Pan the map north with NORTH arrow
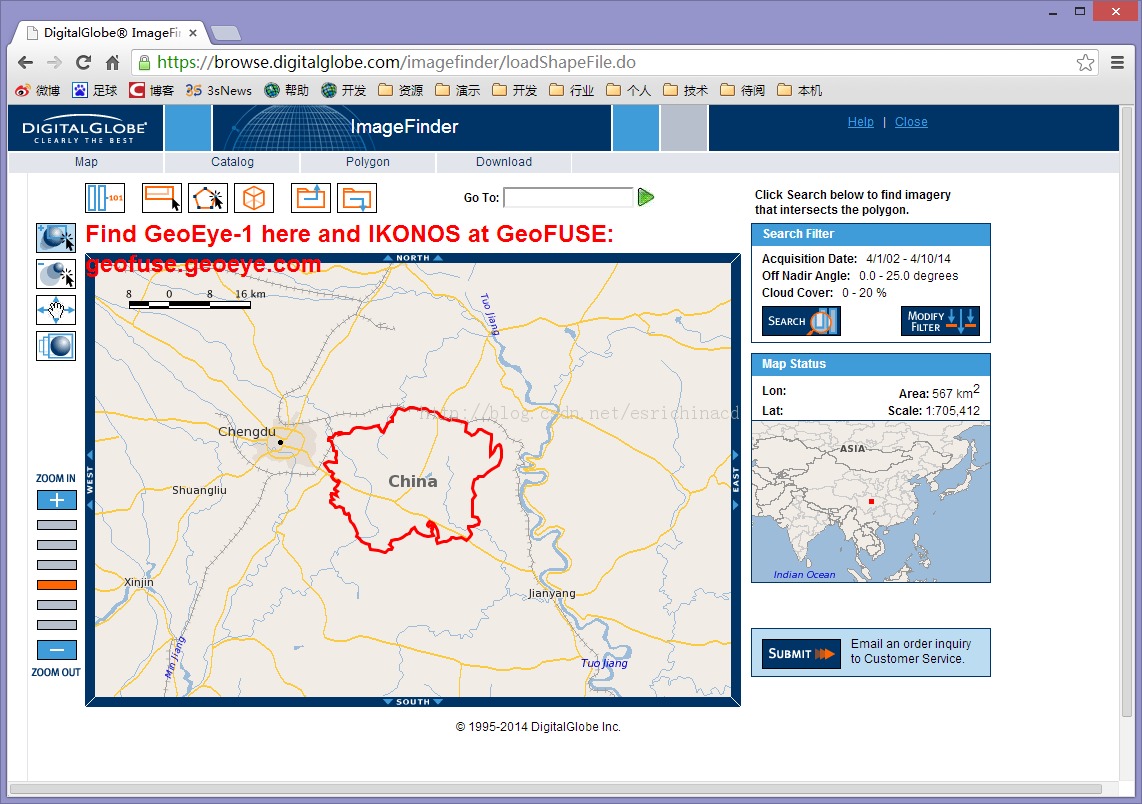Screen dimensions: 1142x804 click(413, 258)
